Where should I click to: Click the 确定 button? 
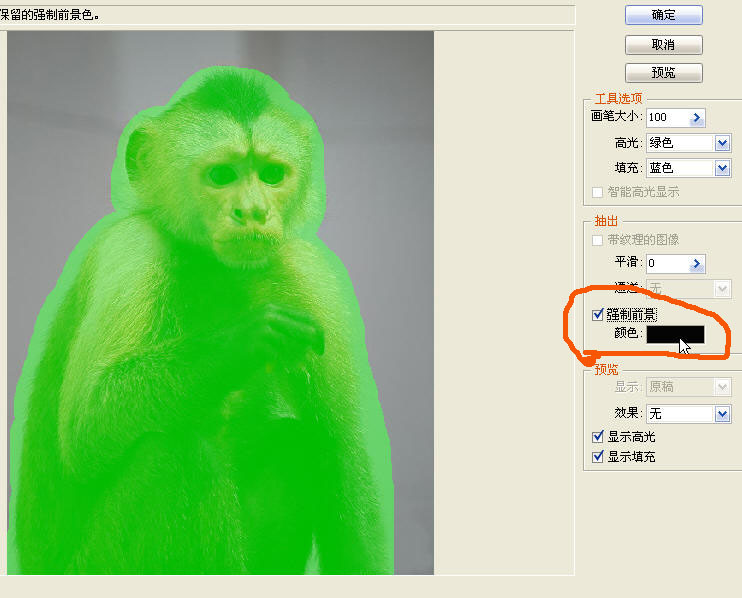663,15
